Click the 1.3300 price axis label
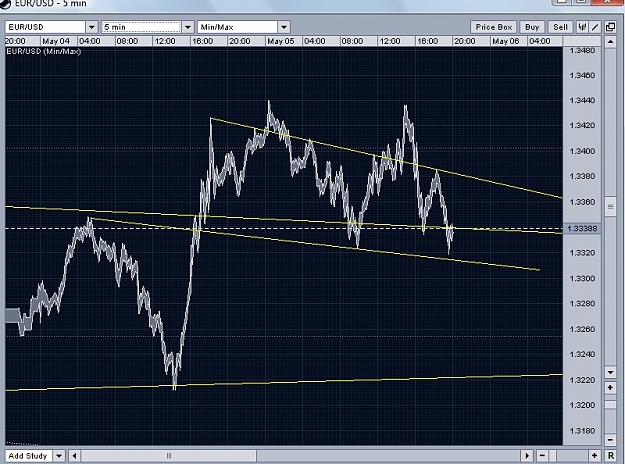This screenshot has width=625, height=464. tap(582, 278)
